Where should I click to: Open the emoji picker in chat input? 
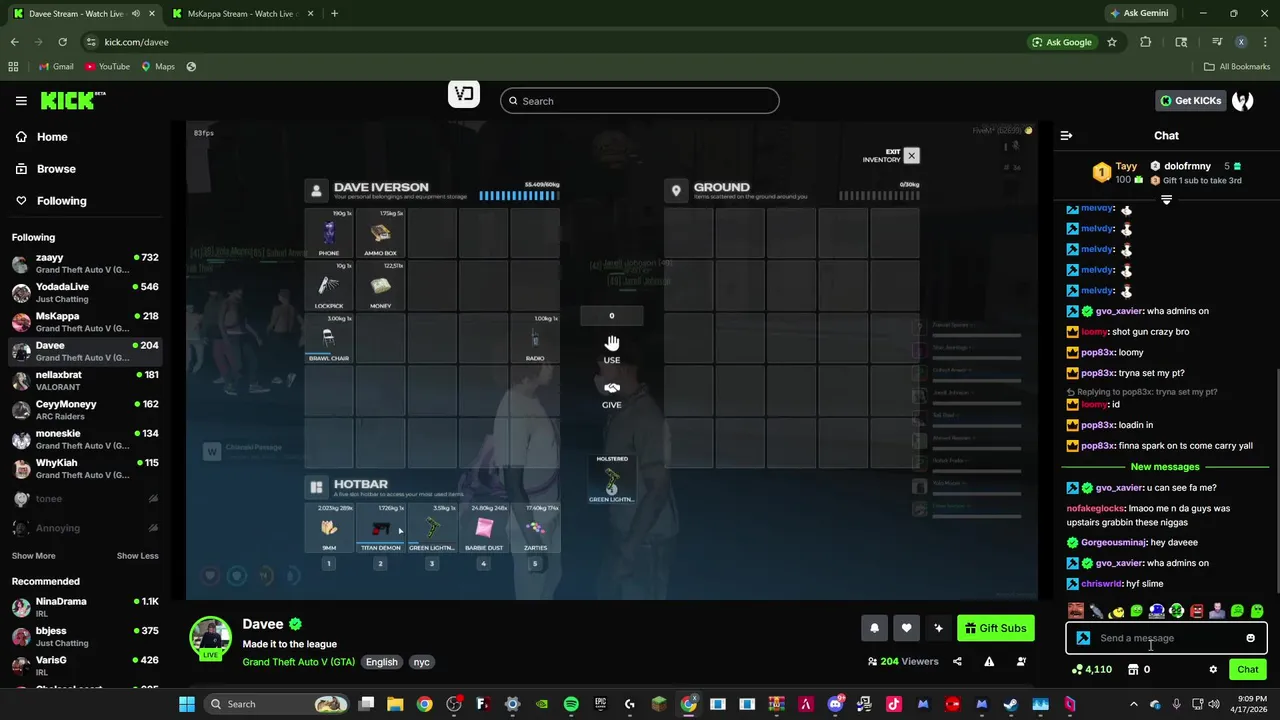coord(1250,638)
